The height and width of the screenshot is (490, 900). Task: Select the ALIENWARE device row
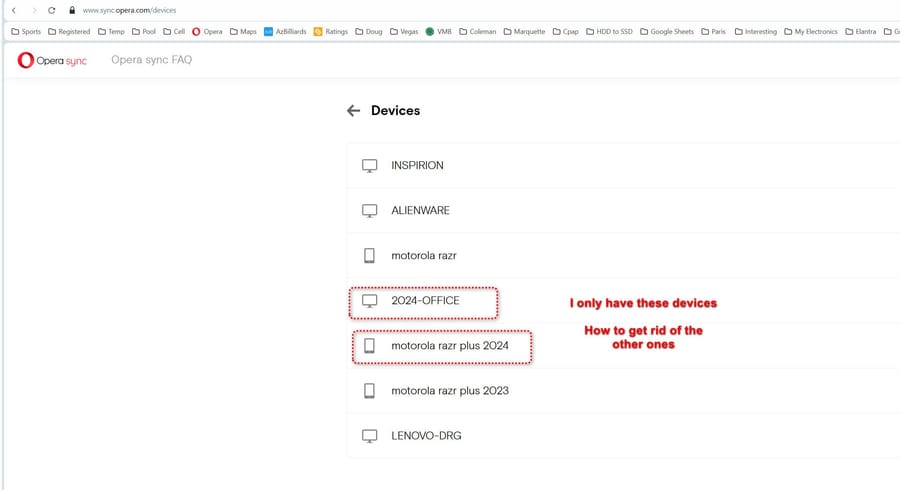623,211
